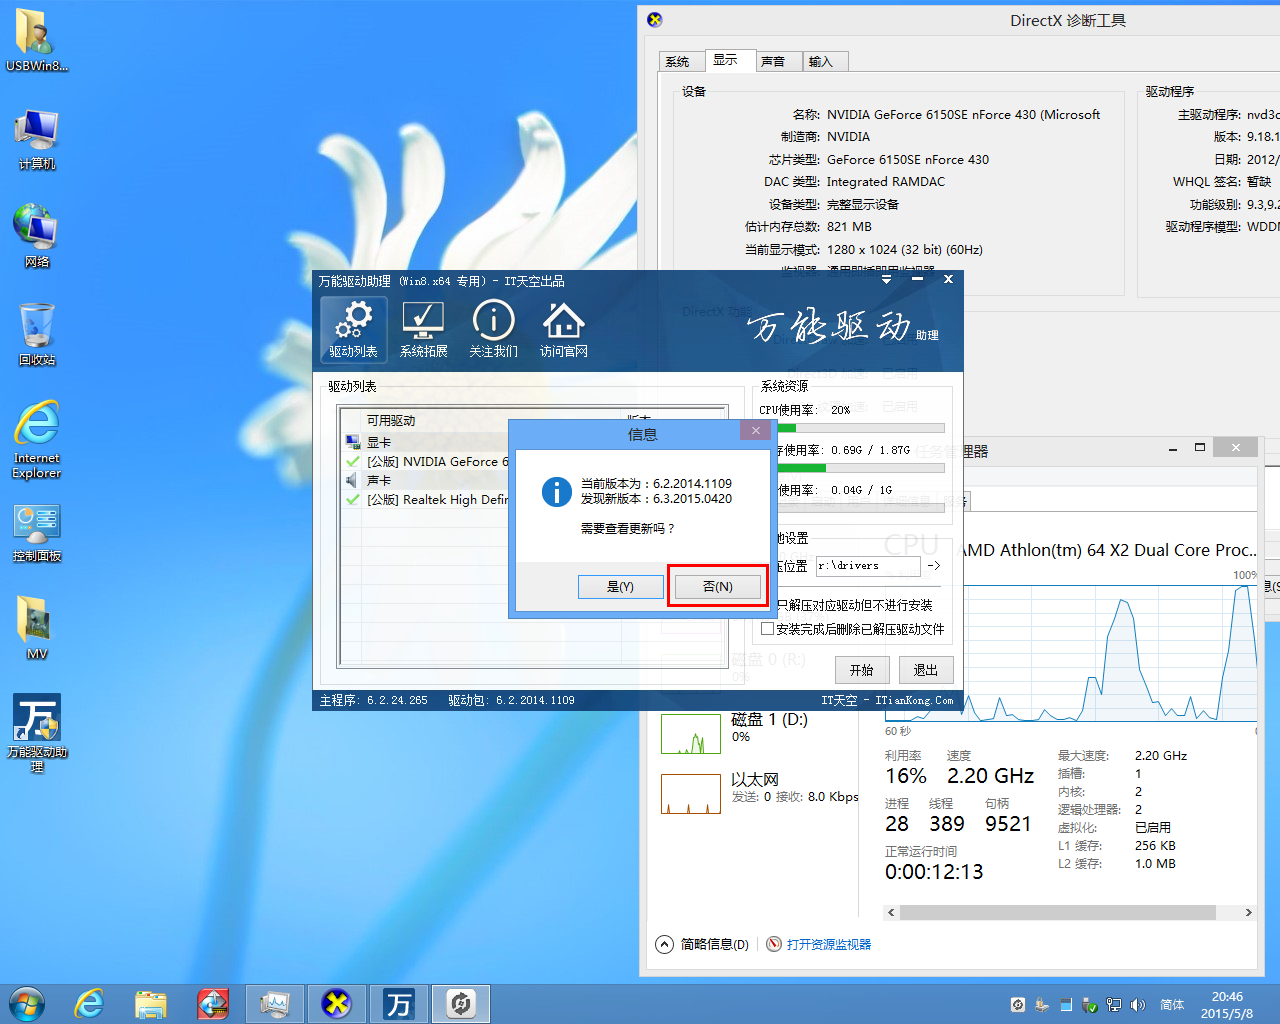This screenshot has height=1024, width=1280.
Task: Click the ITianKong.Com status bar text
Action: tap(914, 701)
